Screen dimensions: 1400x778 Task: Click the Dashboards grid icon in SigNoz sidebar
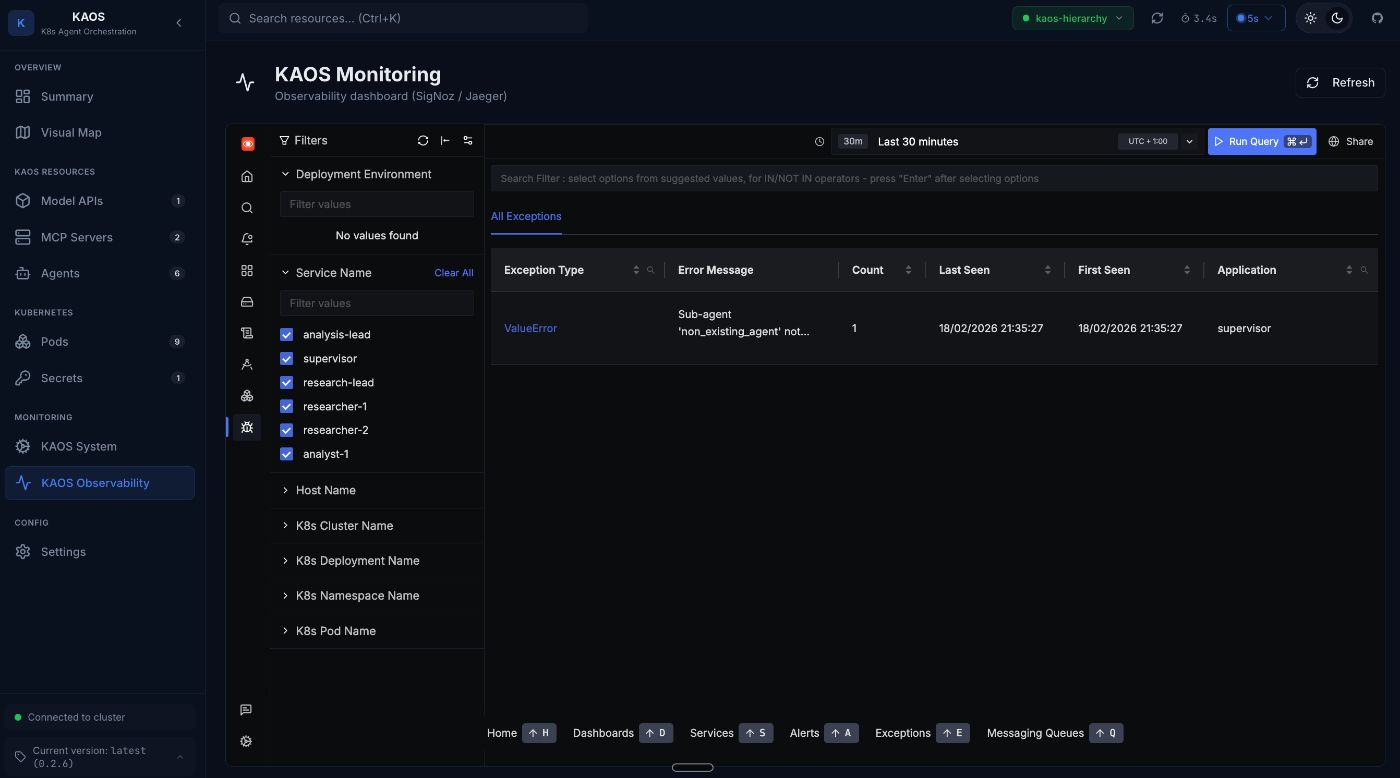(x=247, y=271)
